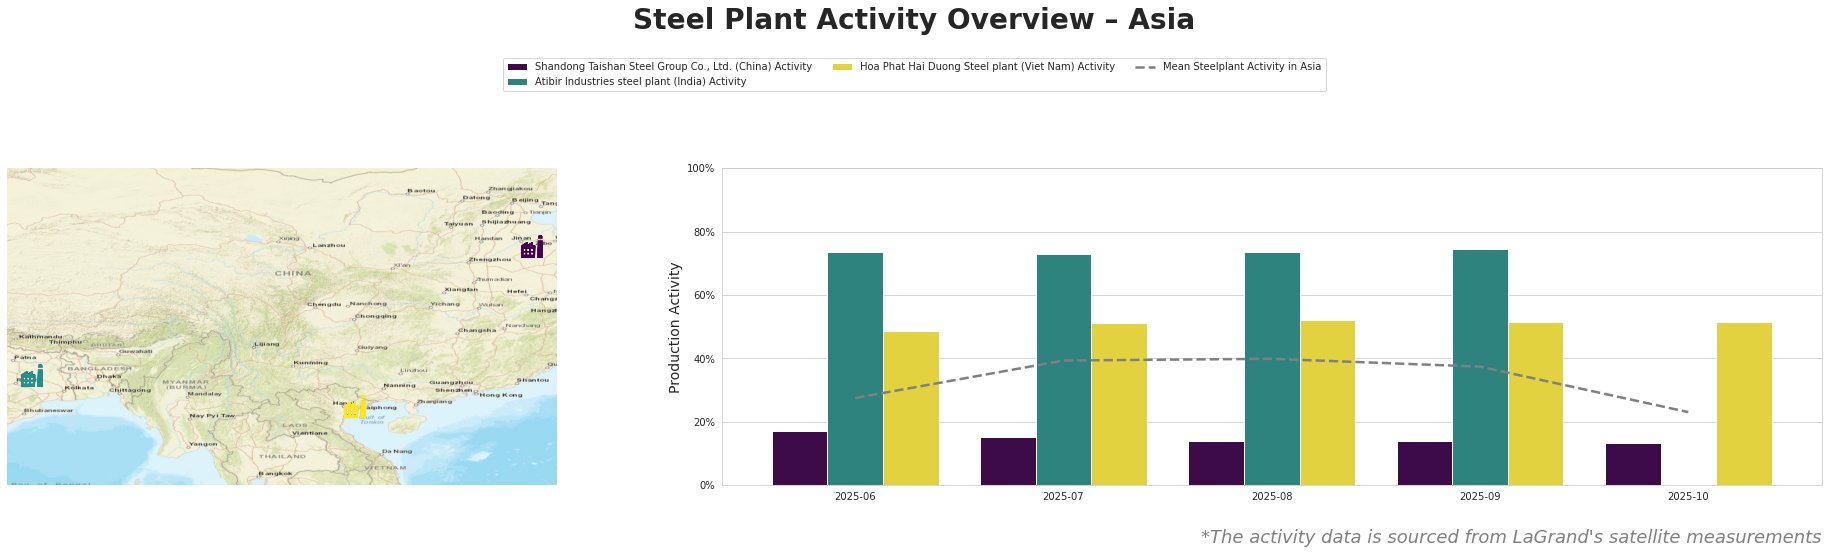Click the dashed Mean Steelplant Activity legend marker
This screenshot has height=554, width=1828.
click(1146, 67)
